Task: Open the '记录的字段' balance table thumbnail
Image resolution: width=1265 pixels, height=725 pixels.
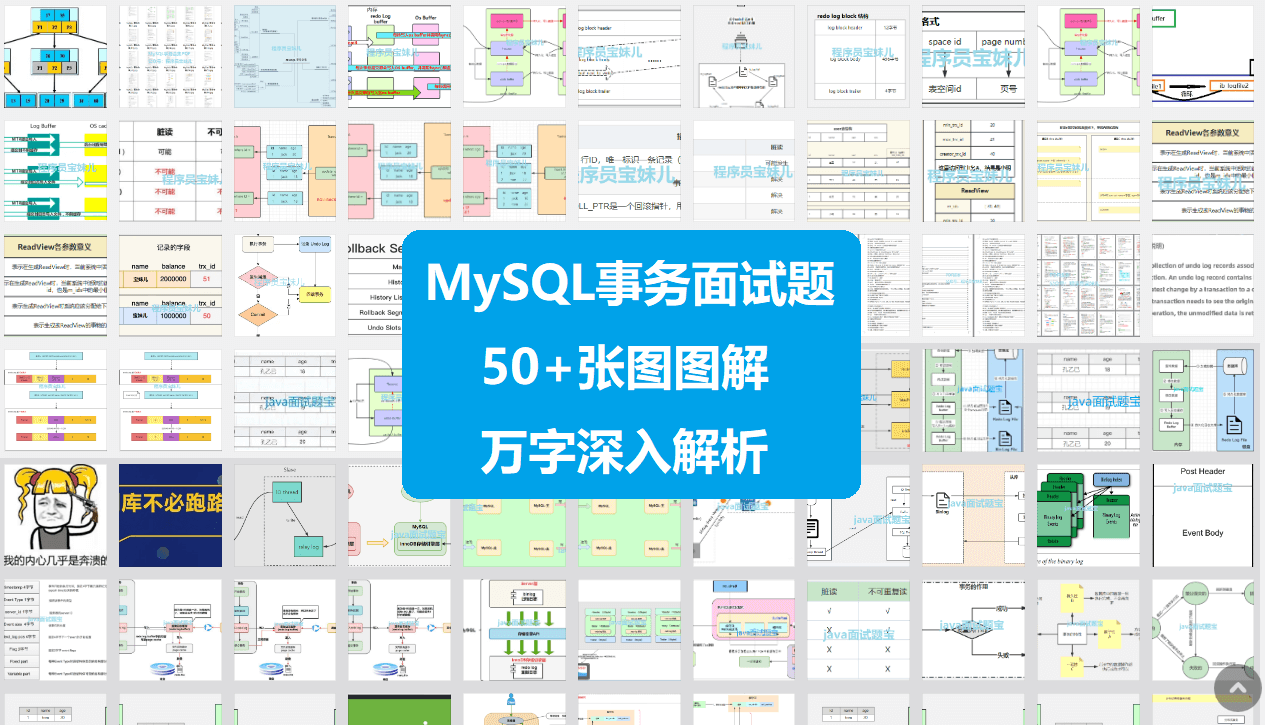Action: coord(170,286)
